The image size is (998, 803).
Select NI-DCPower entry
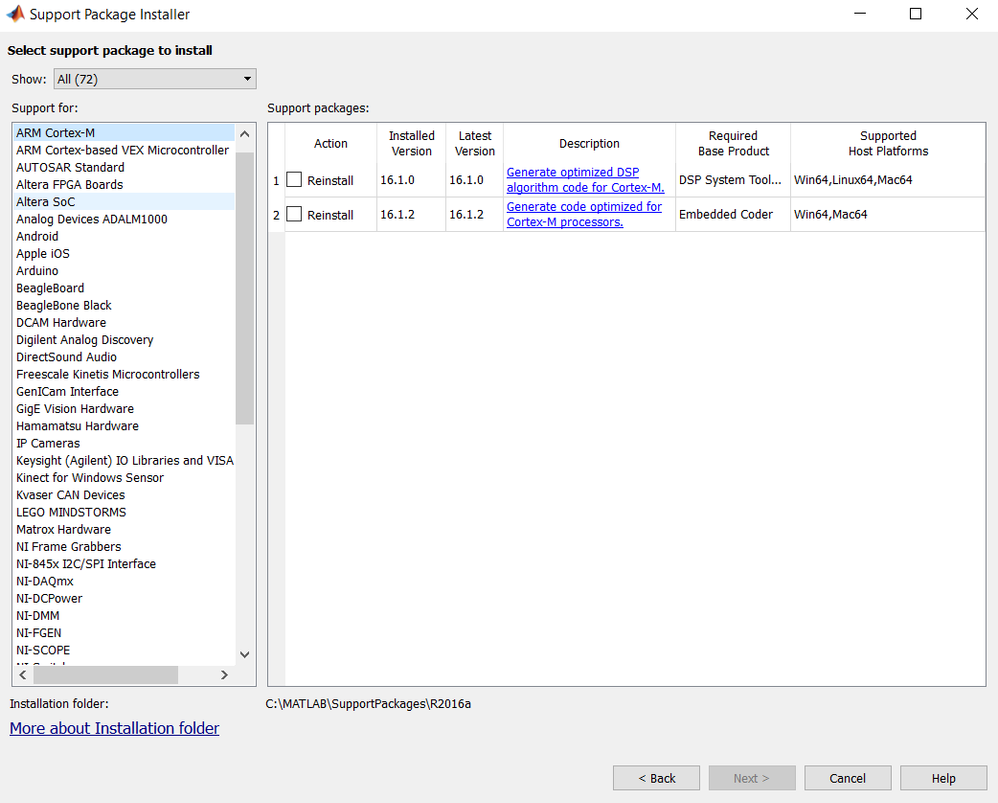[x=124, y=598]
